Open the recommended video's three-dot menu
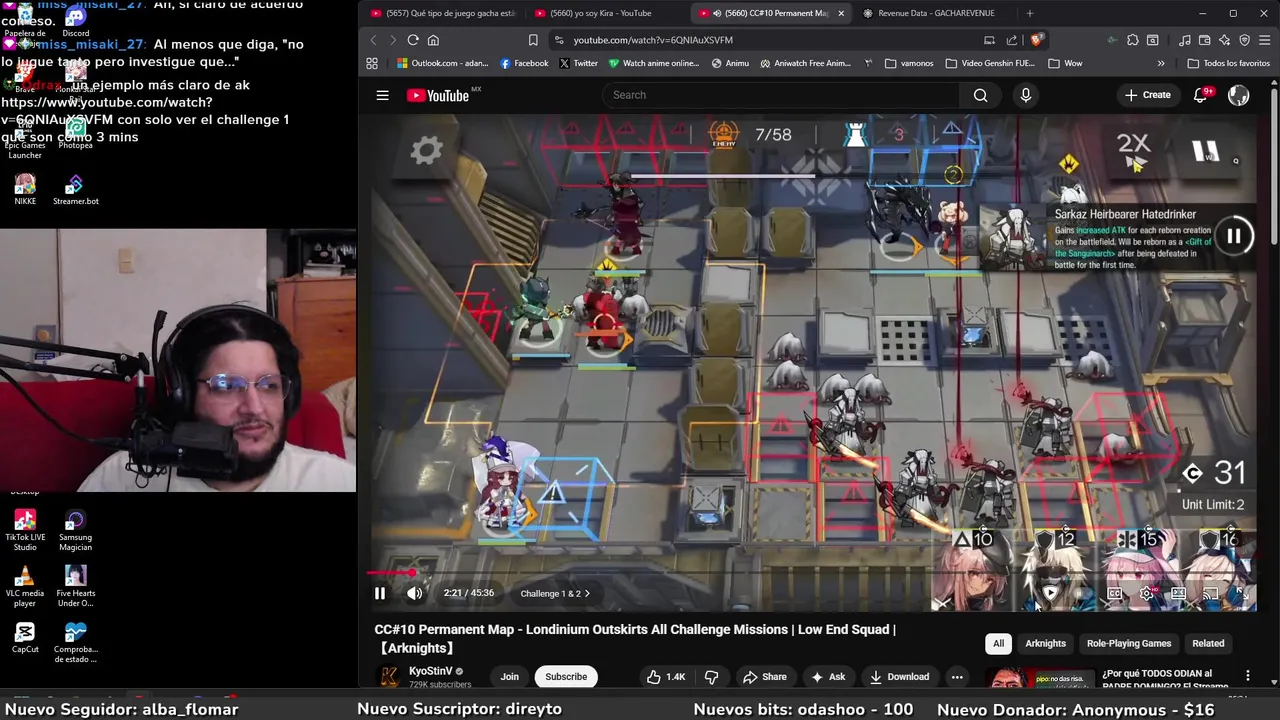 click(x=1247, y=676)
